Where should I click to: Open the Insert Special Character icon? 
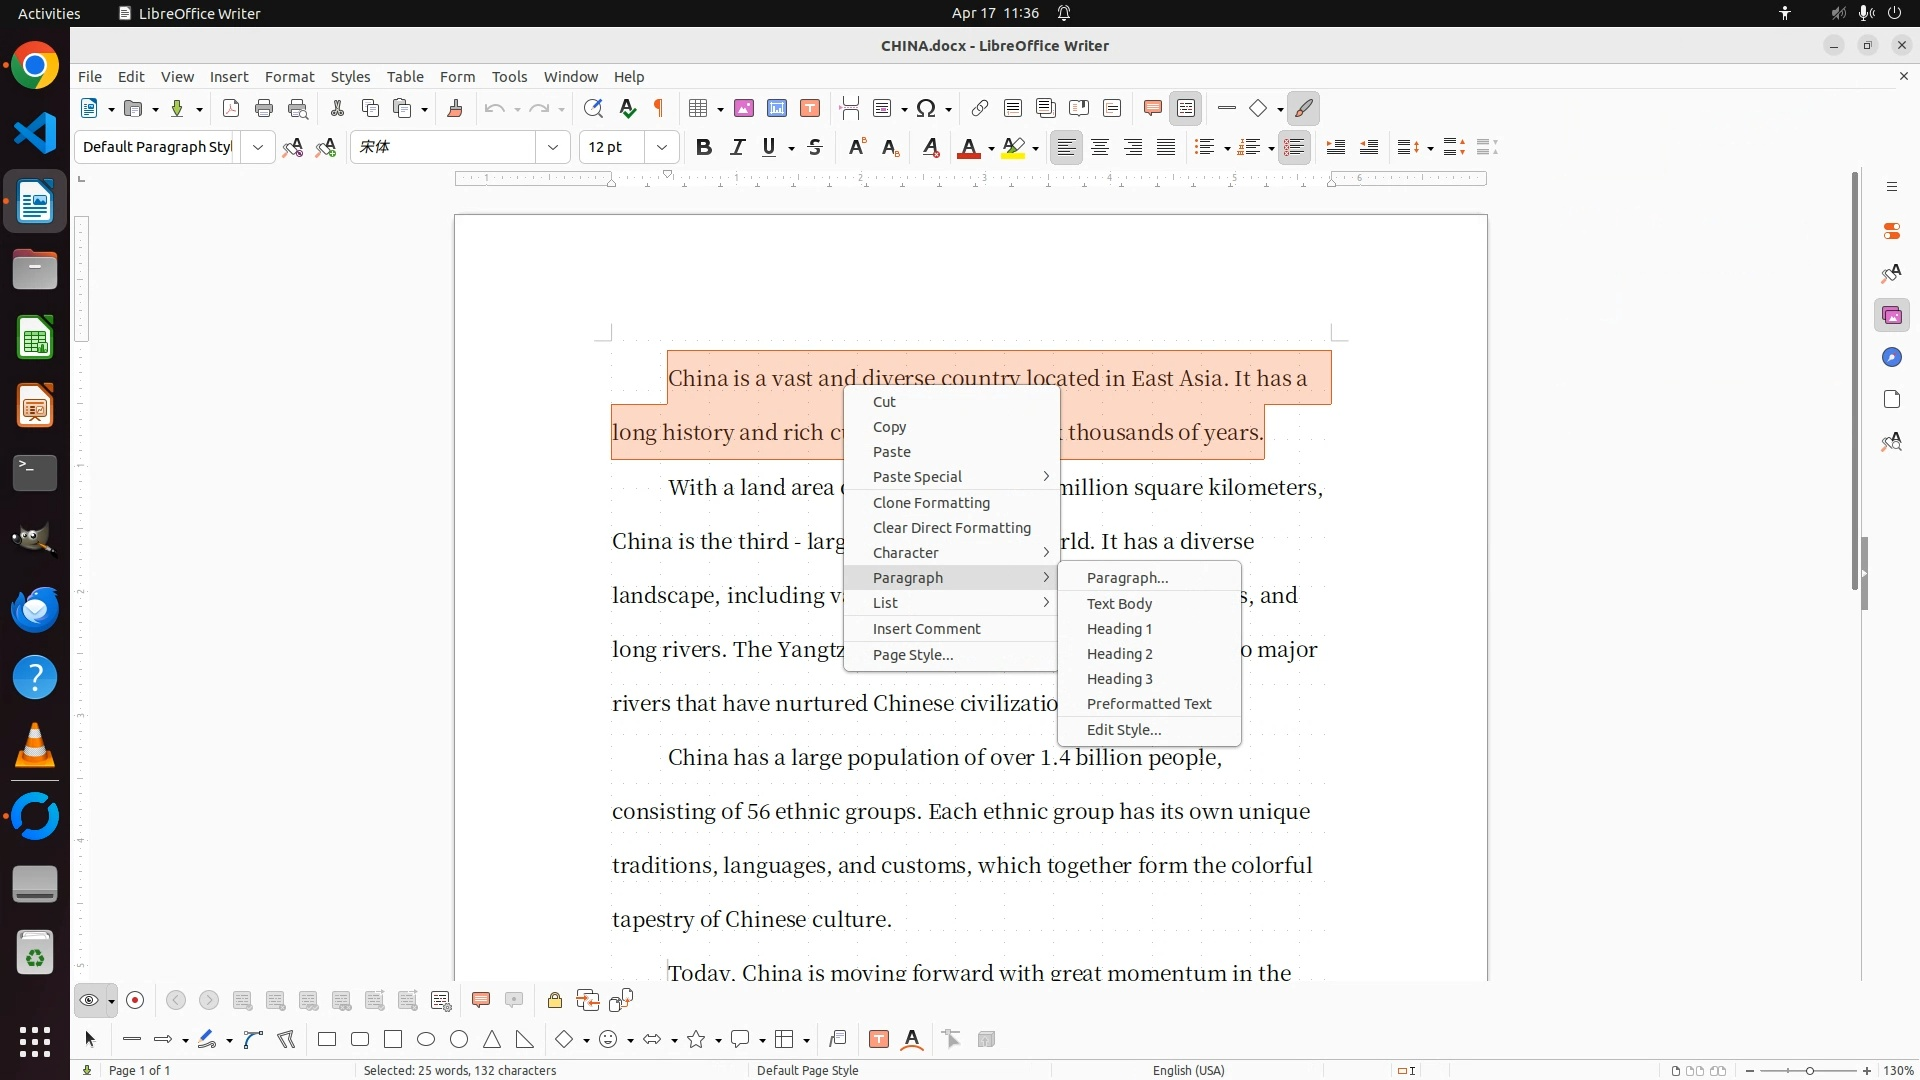[x=927, y=109]
